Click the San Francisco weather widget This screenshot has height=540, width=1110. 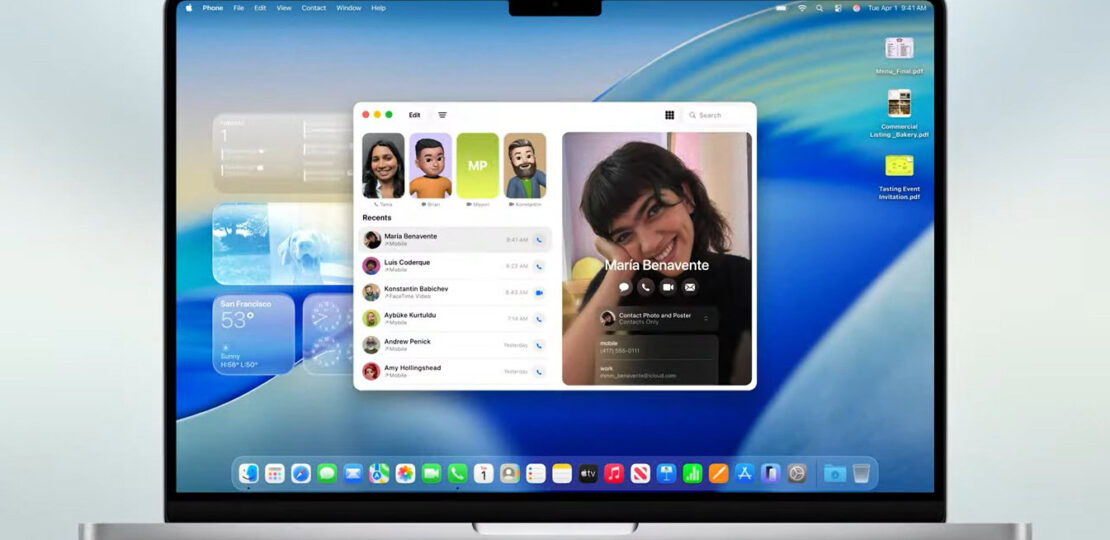click(x=253, y=334)
